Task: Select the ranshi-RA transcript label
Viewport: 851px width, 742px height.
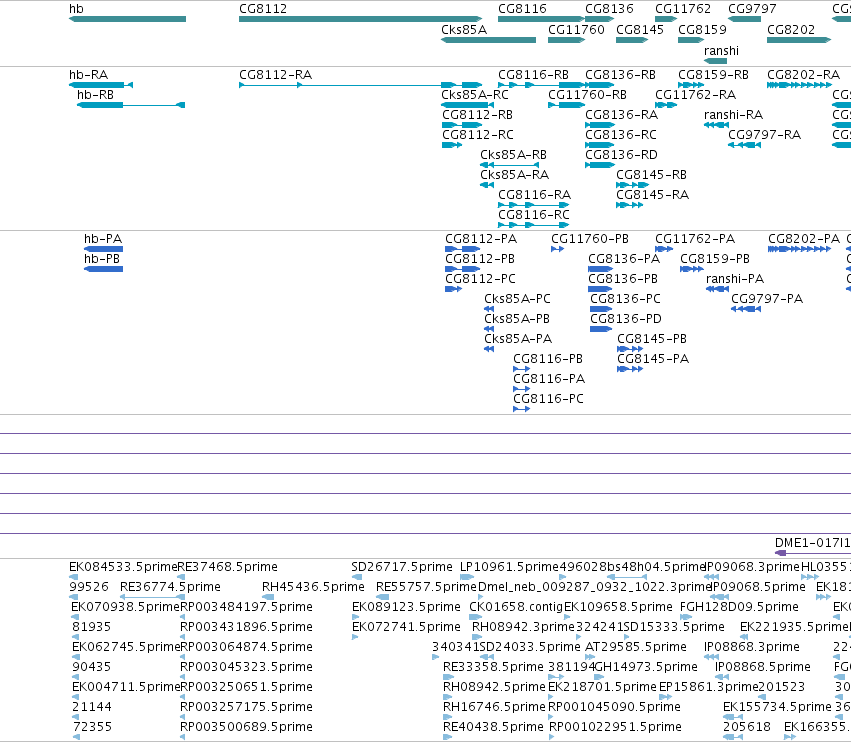Action: coord(733,115)
